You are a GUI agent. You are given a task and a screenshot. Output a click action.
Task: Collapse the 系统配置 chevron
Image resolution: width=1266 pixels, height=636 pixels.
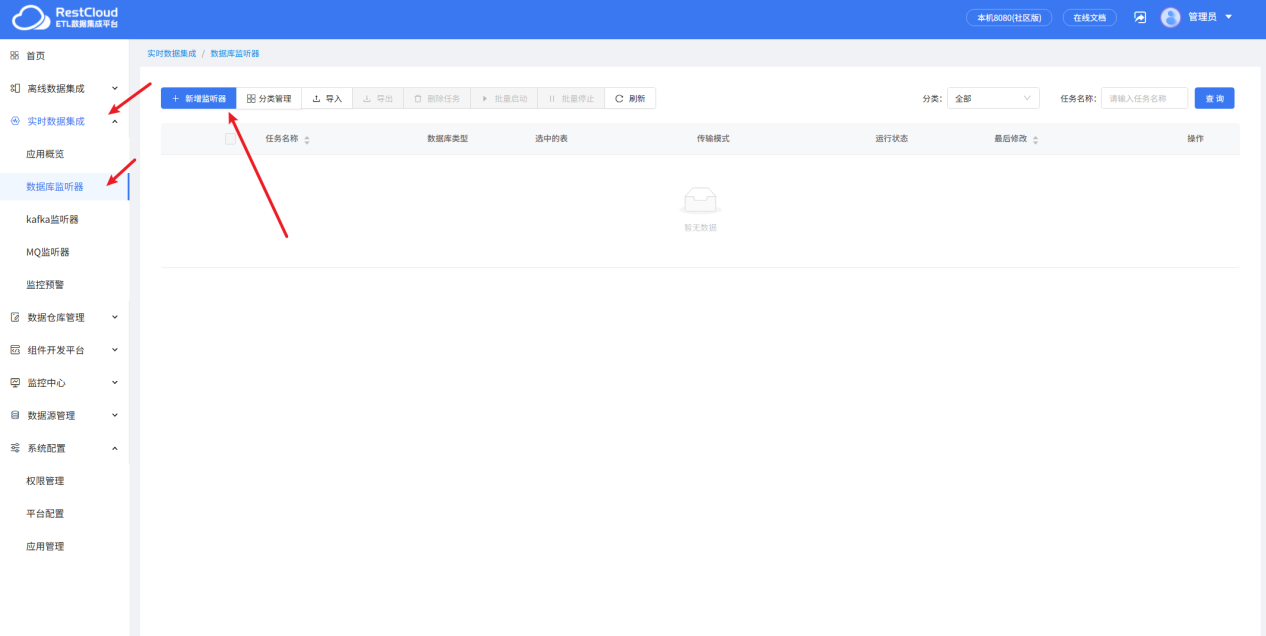coord(114,448)
